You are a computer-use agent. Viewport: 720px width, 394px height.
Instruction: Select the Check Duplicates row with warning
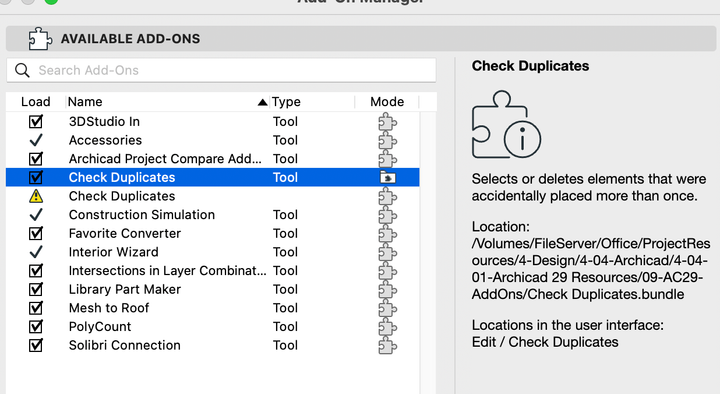click(213, 196)
